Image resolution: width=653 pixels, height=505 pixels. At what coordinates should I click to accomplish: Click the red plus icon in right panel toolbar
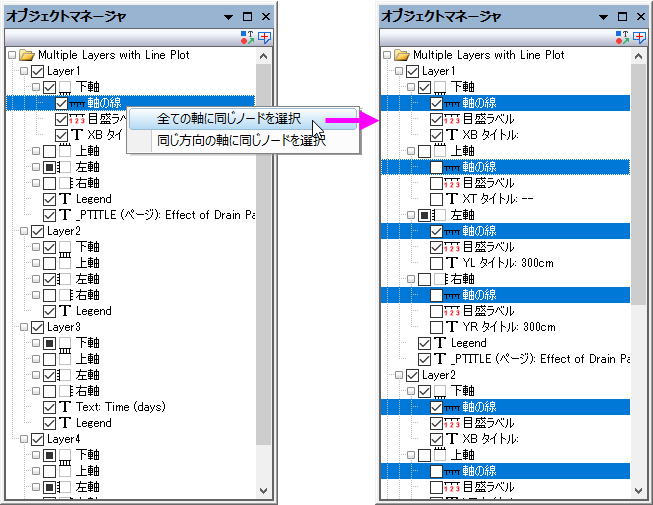coord(639,37)
